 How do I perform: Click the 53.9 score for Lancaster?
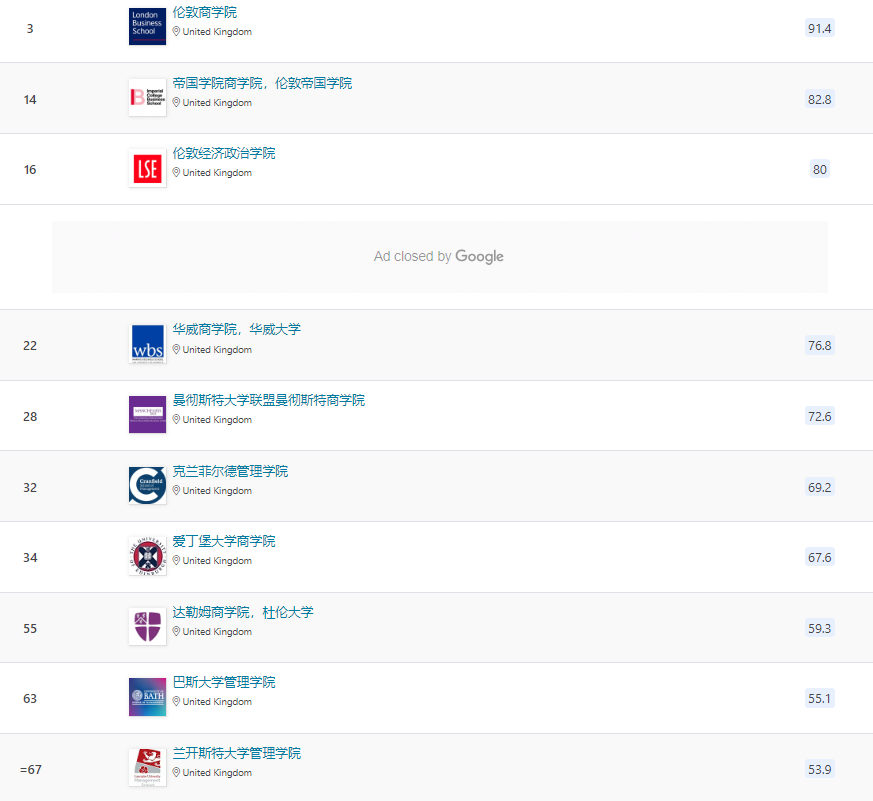(x=819, y=769)
